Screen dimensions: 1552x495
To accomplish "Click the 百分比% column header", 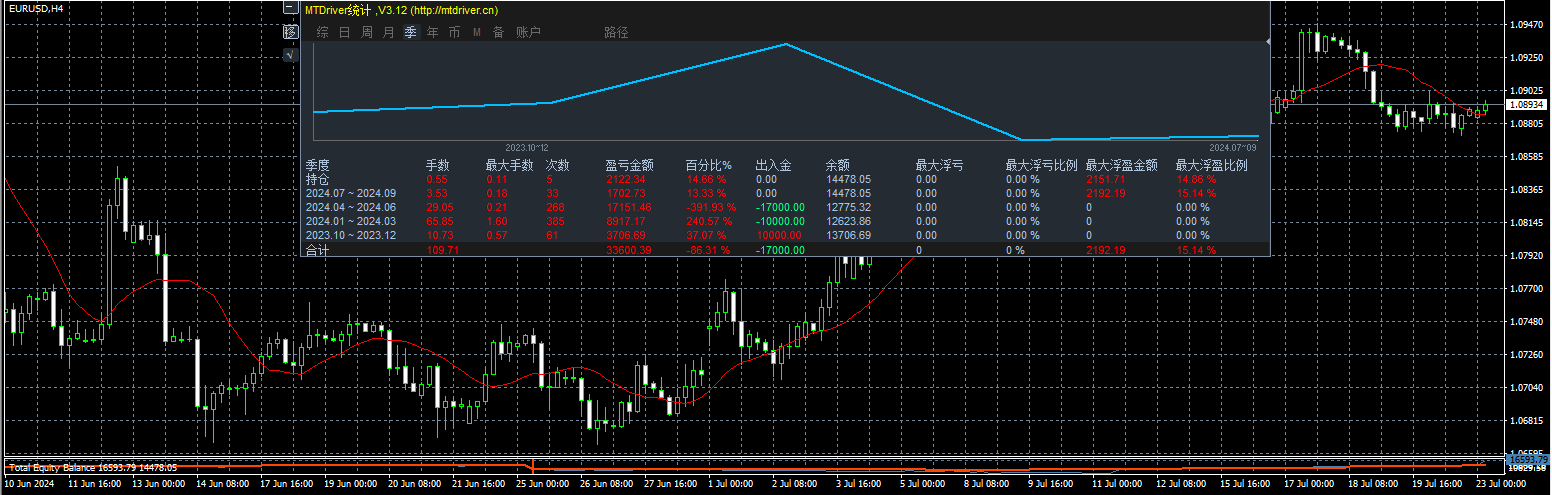I will (x=708, y=165).
